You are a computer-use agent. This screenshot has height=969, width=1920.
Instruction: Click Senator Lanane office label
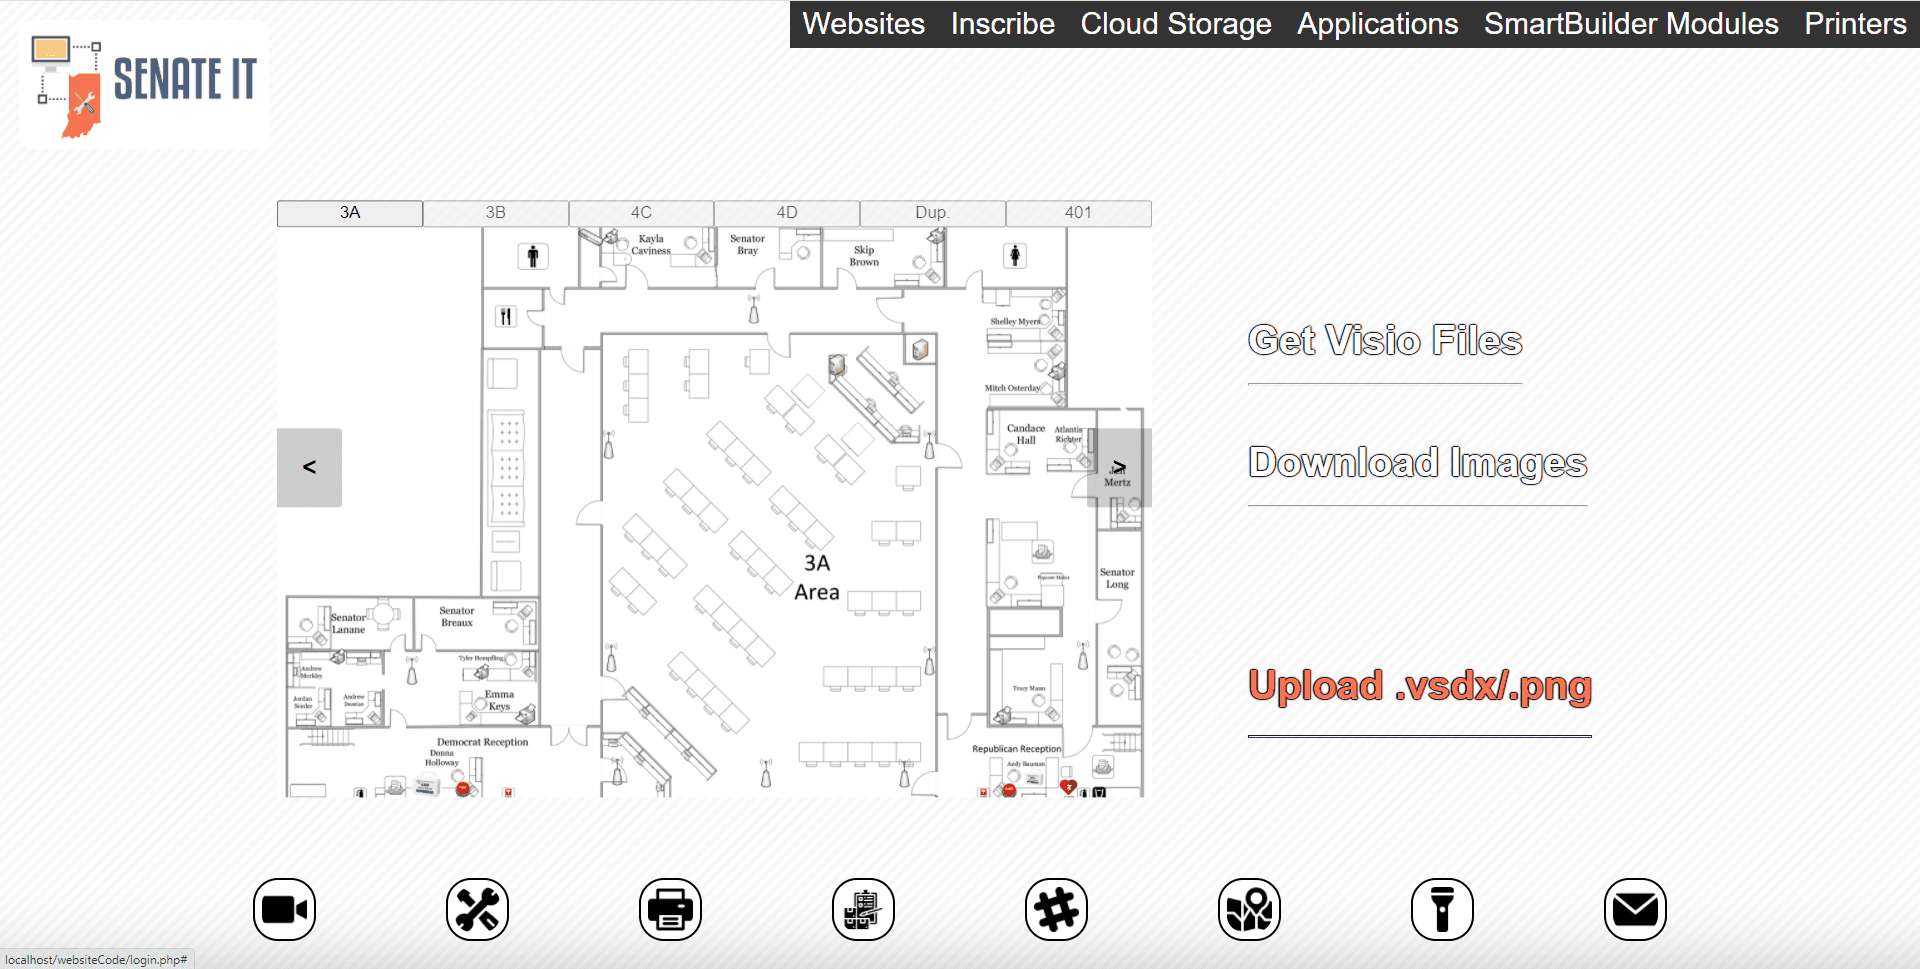[348, 624]
